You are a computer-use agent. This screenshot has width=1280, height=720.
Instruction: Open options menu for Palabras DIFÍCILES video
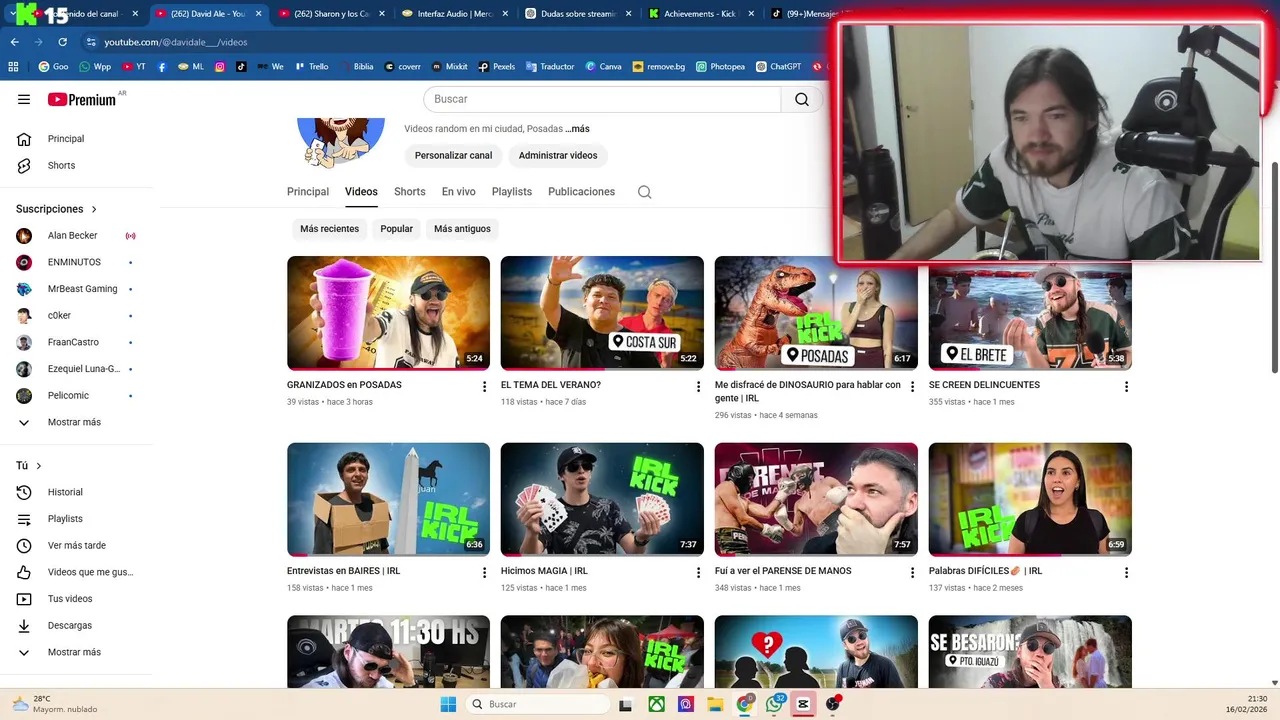click(1127, 573)
